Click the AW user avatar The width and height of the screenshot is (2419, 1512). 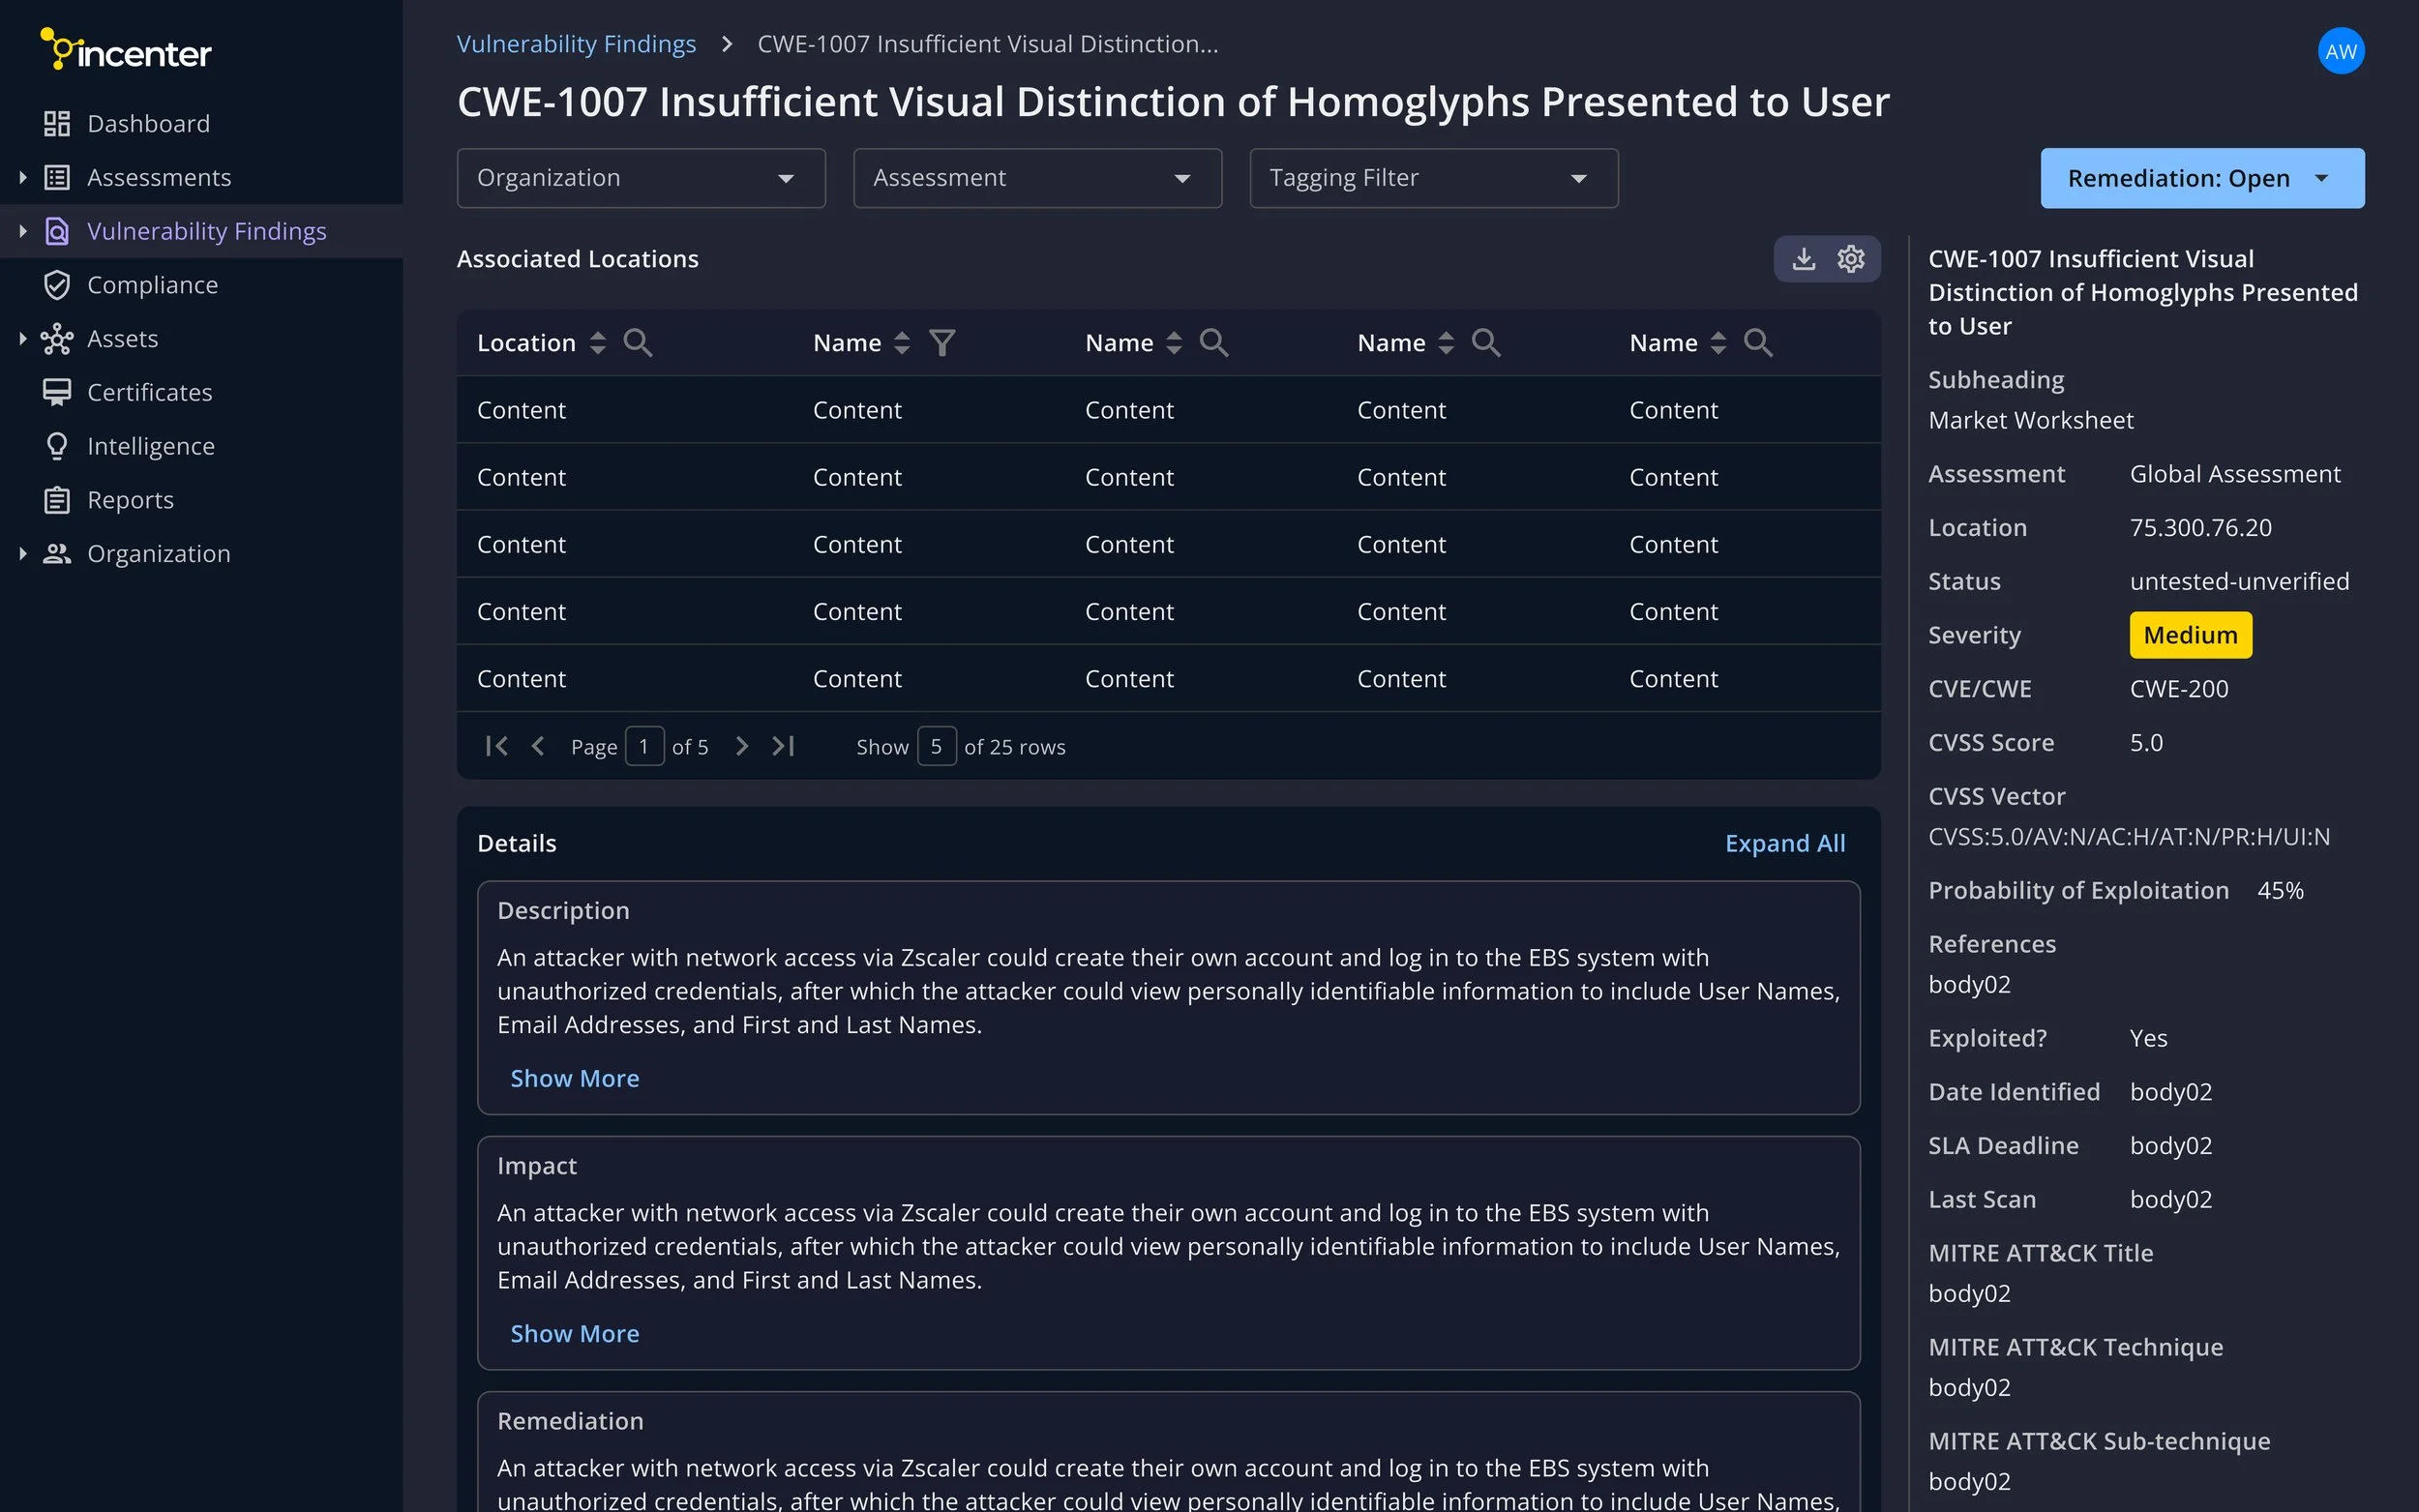coord(2340,51)
